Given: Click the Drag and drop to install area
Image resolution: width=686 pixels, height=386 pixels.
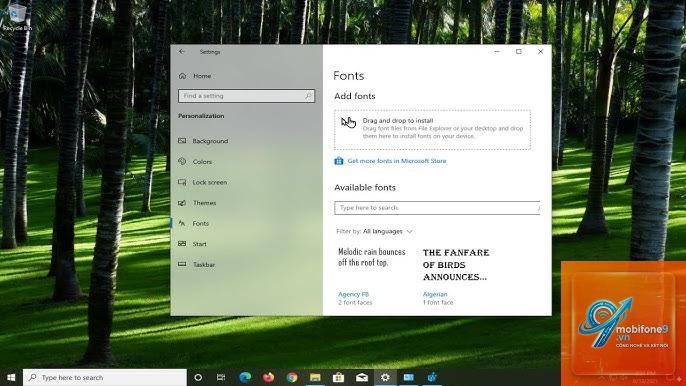Looking at the screenshot, I should 432,130.
